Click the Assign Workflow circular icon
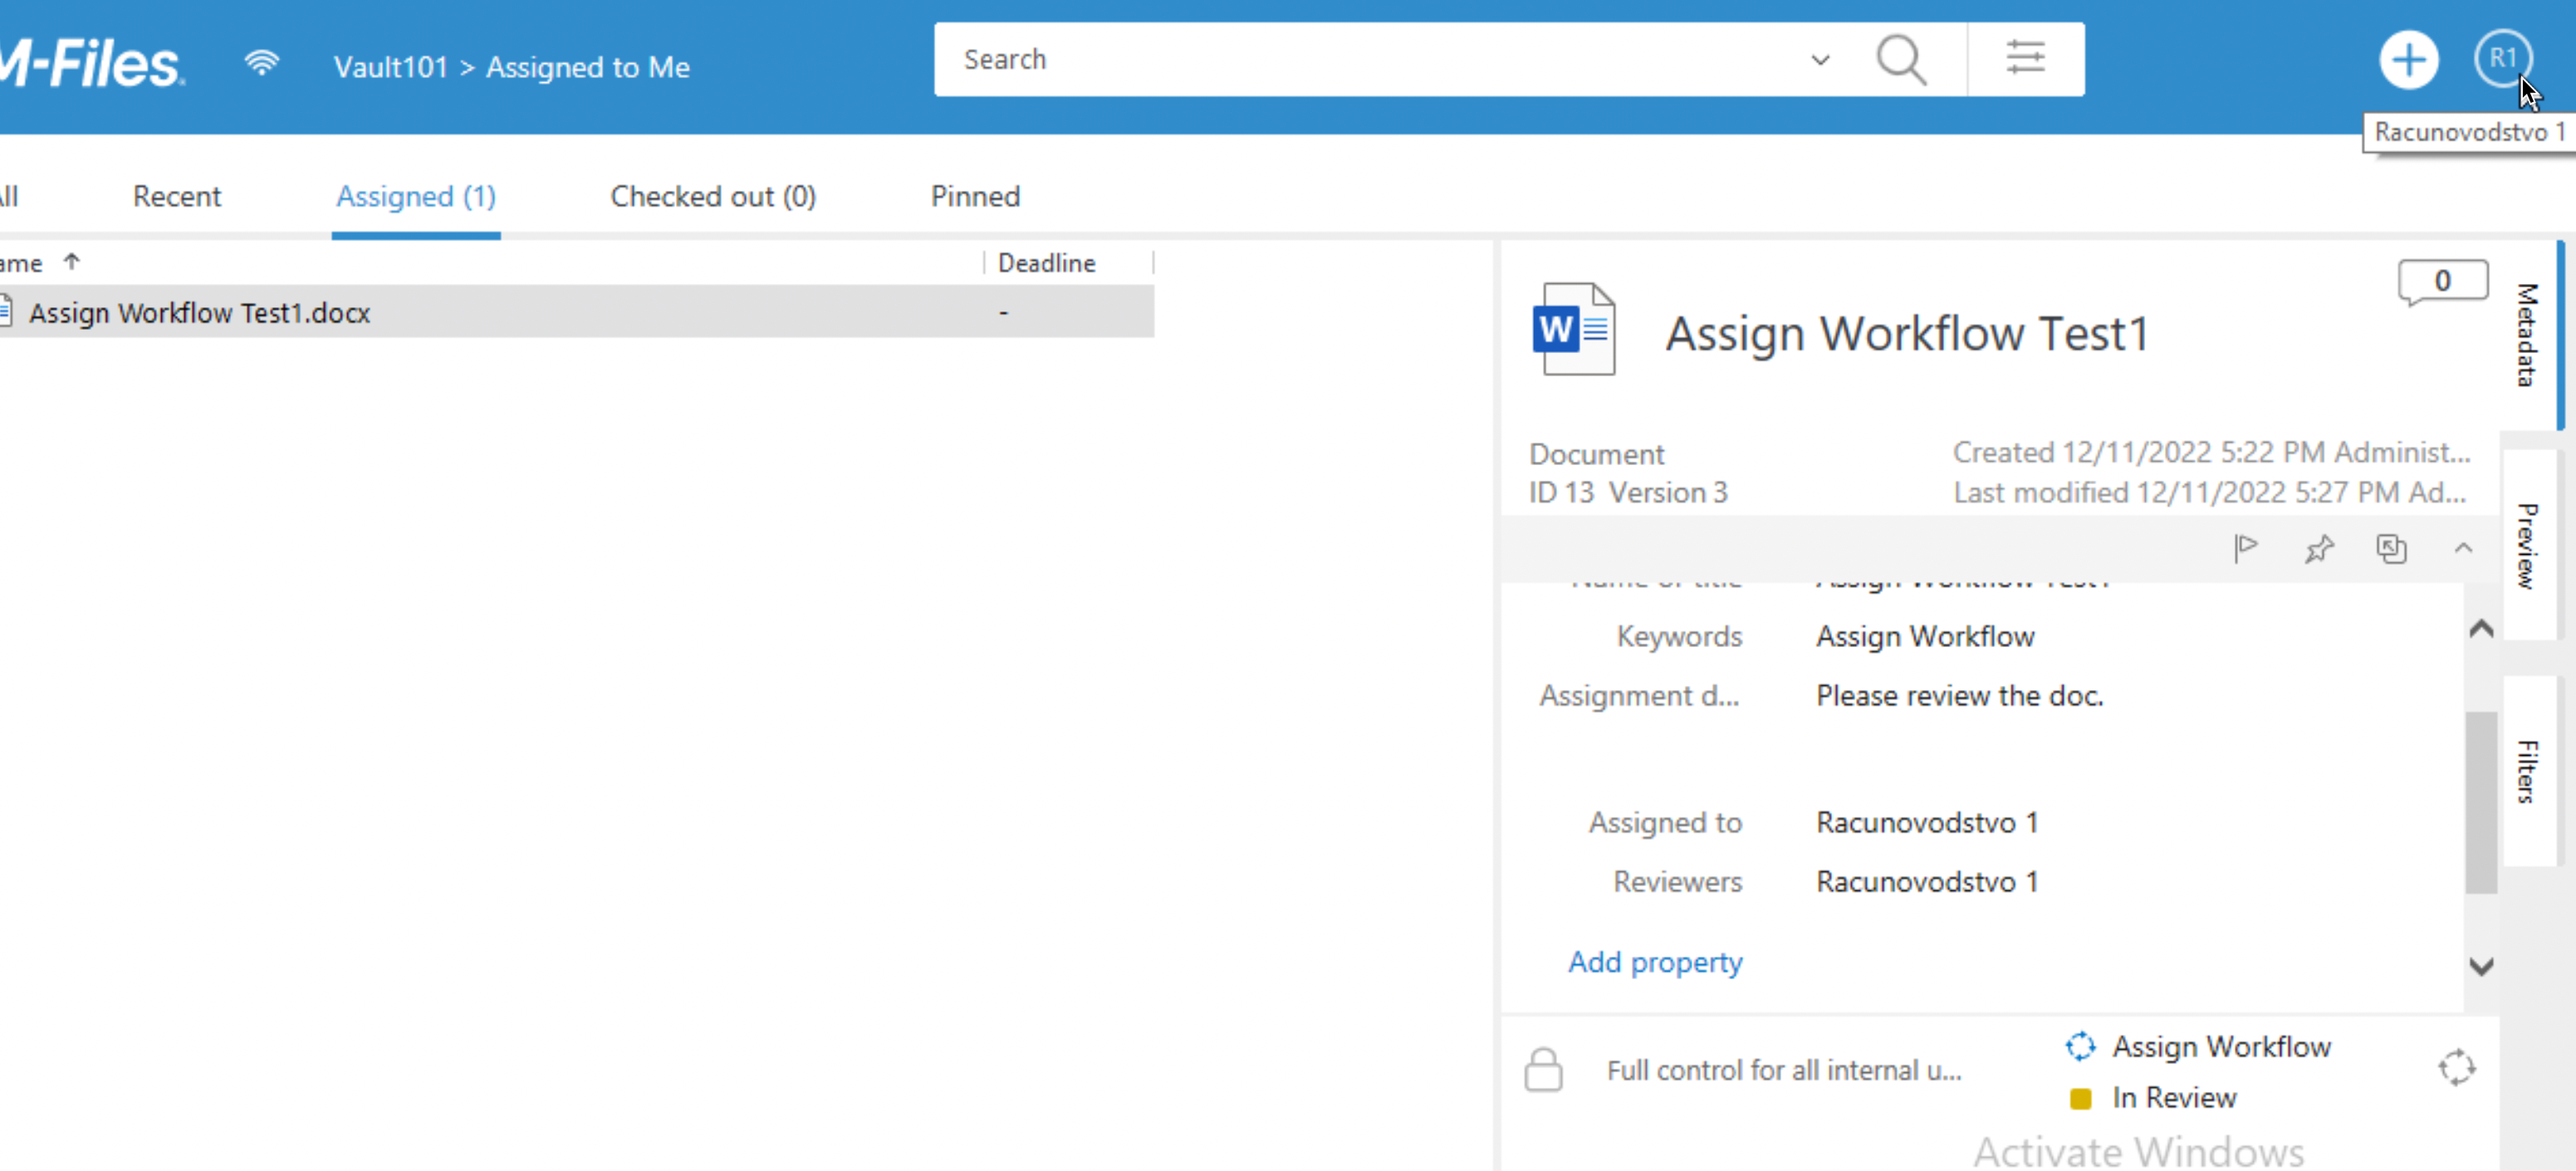The height and width of the screenshot is (1171, 2576). pos(2080,1046)
